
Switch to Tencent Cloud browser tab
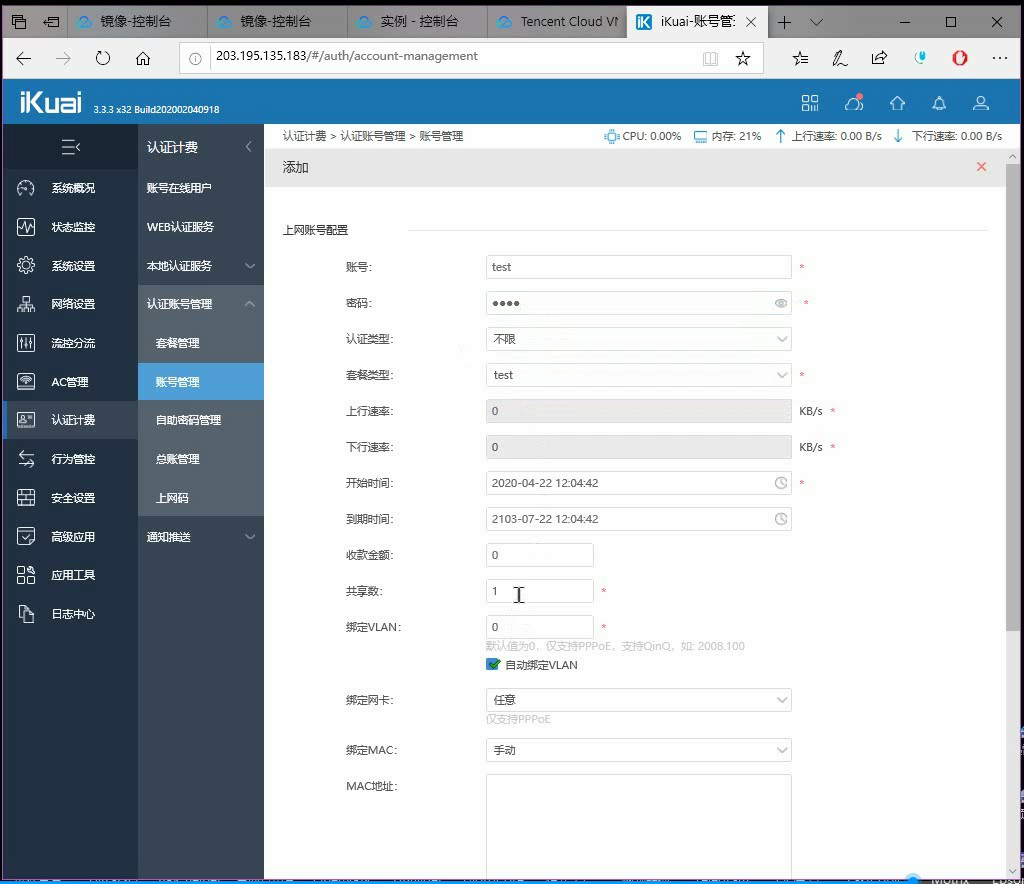click(x=557, y=22)
